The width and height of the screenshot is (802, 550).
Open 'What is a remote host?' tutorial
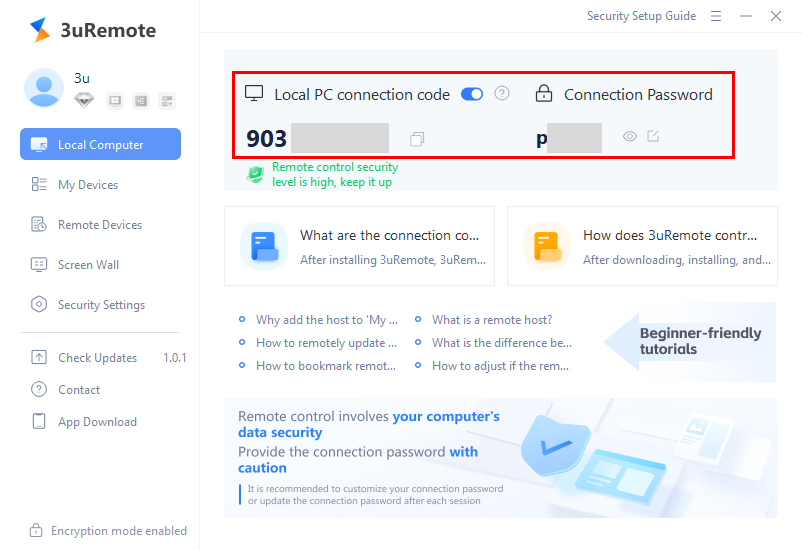point(492,320)
